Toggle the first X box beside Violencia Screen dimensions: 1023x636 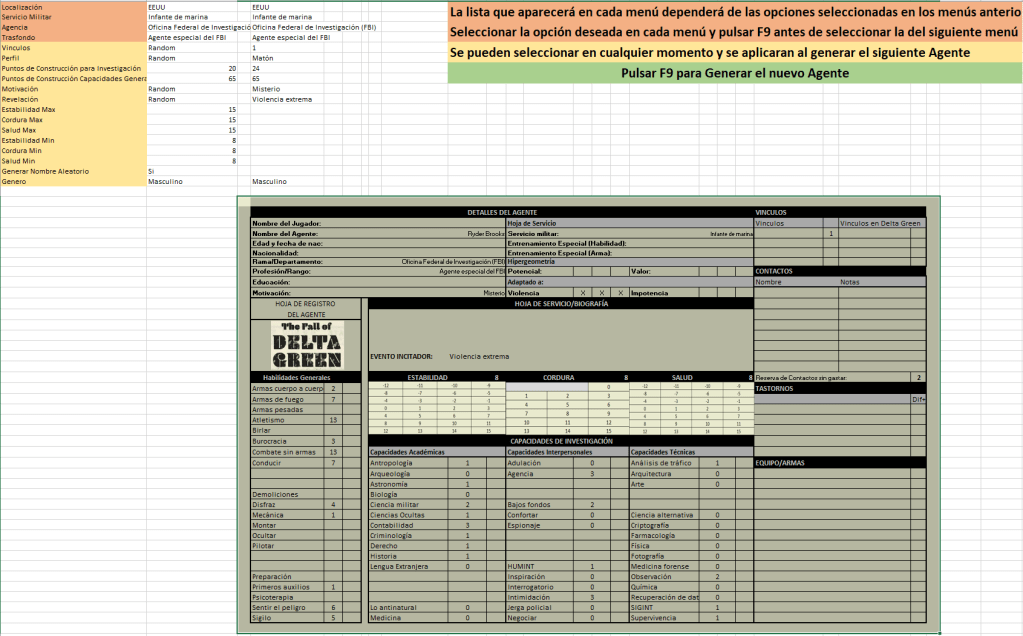tap(583, 293)
